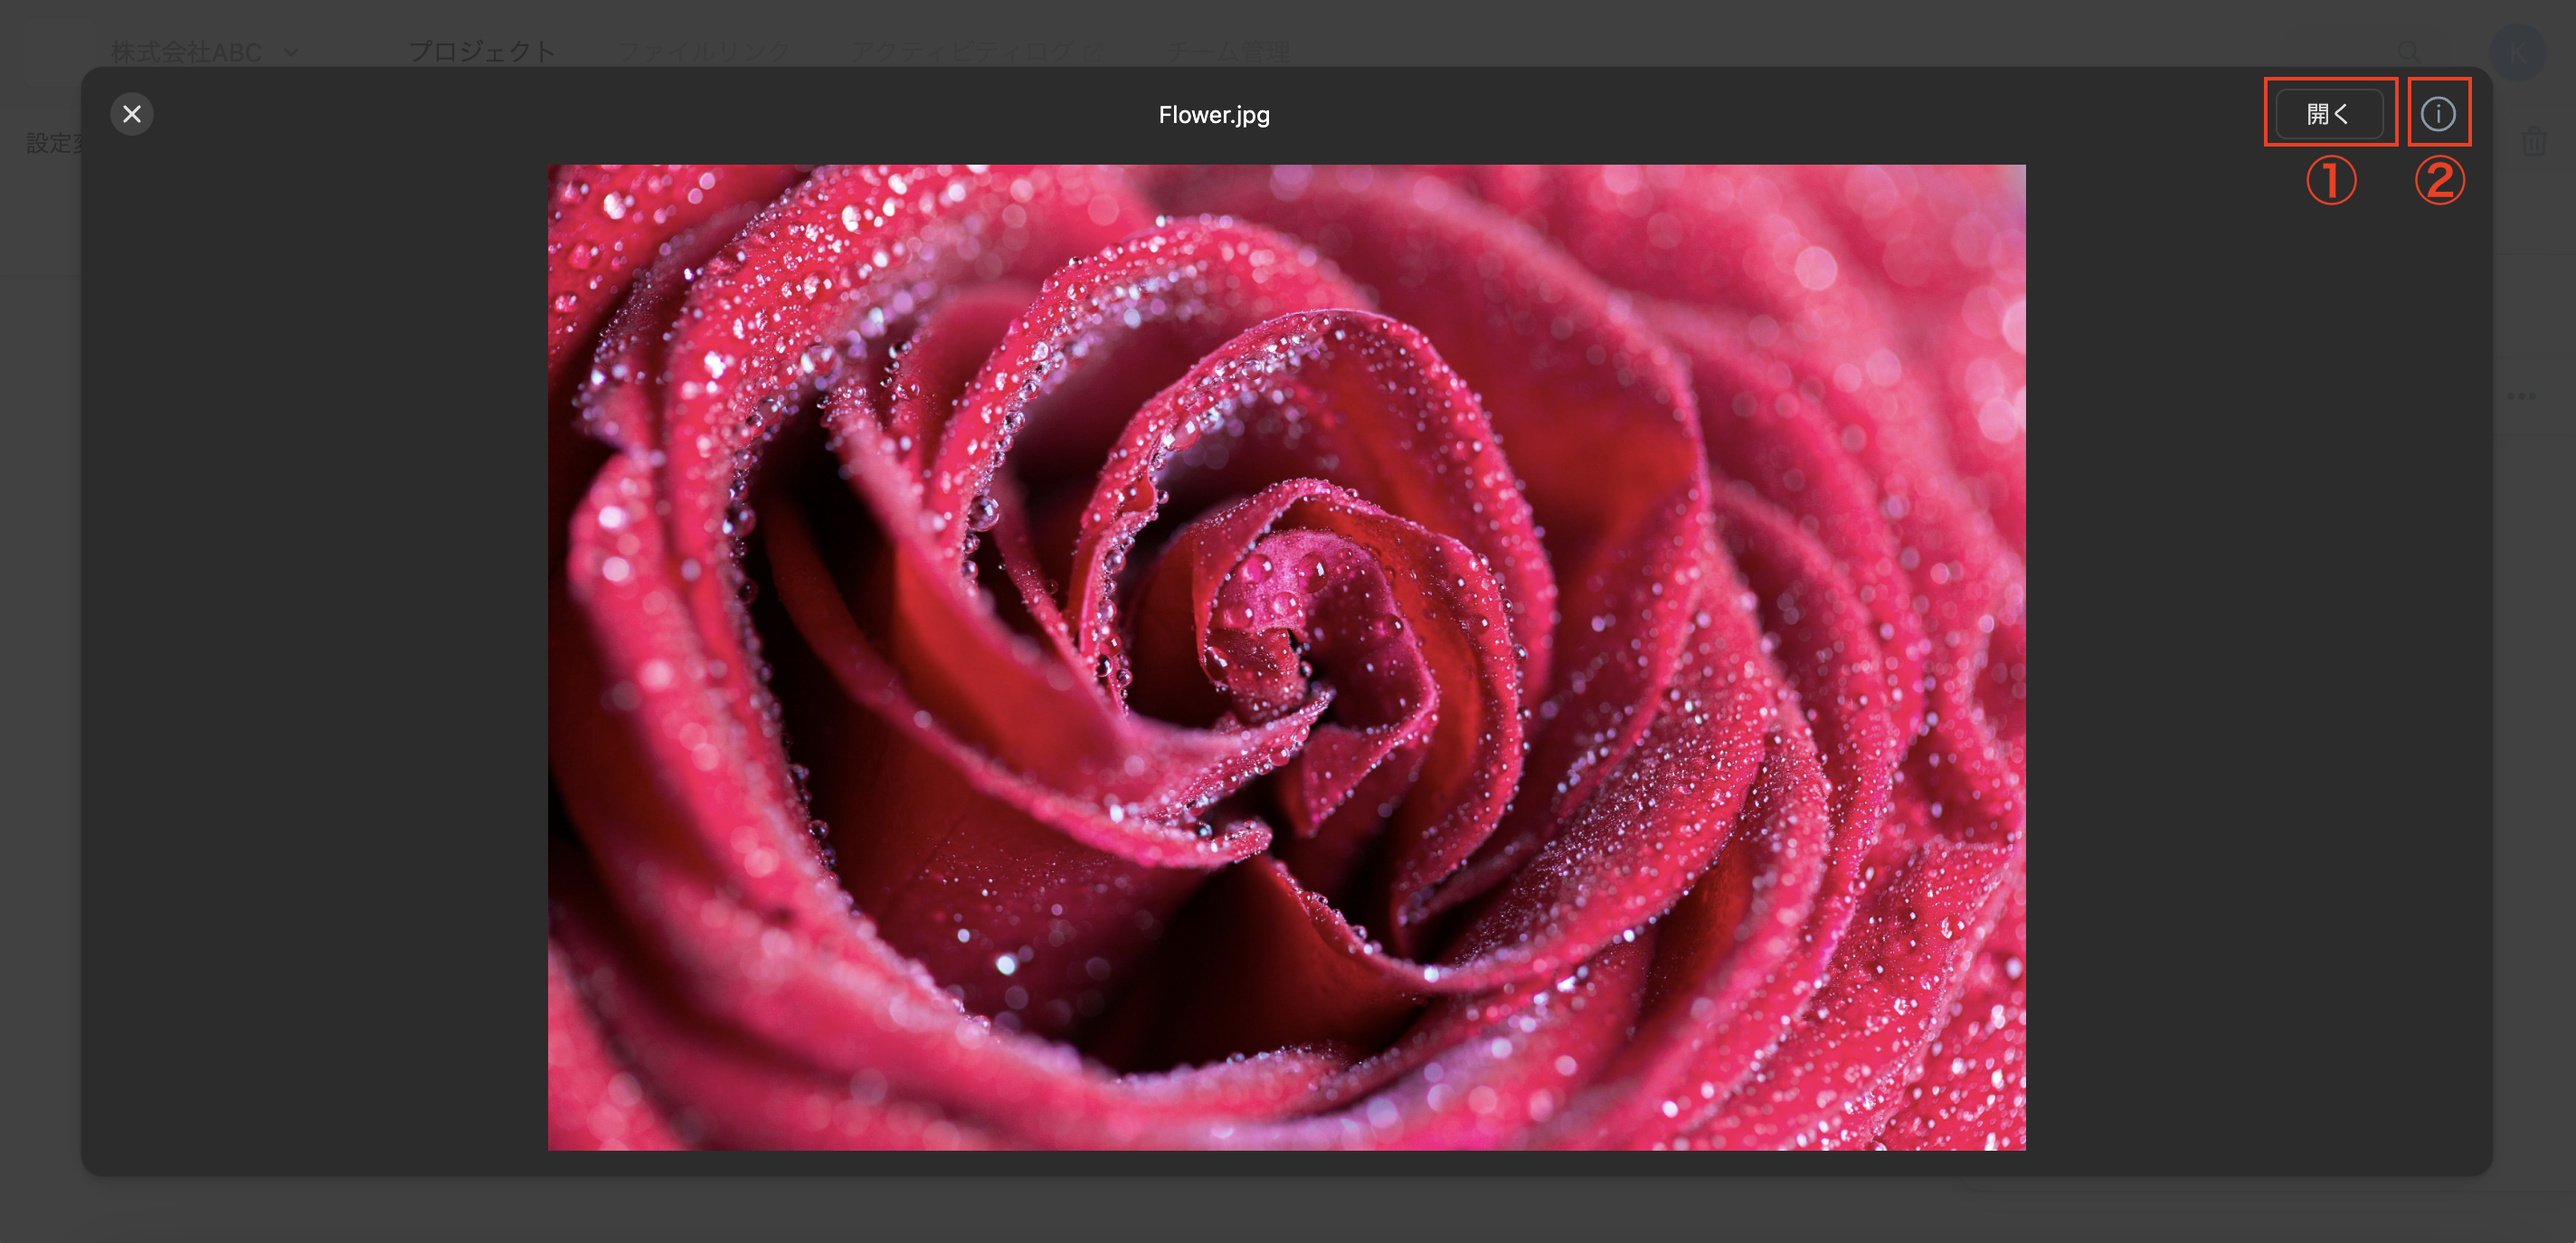The height and width of the screenshot is (1243, 2576).
Task: Click the rose image preview
Action: pos(1286,657)
